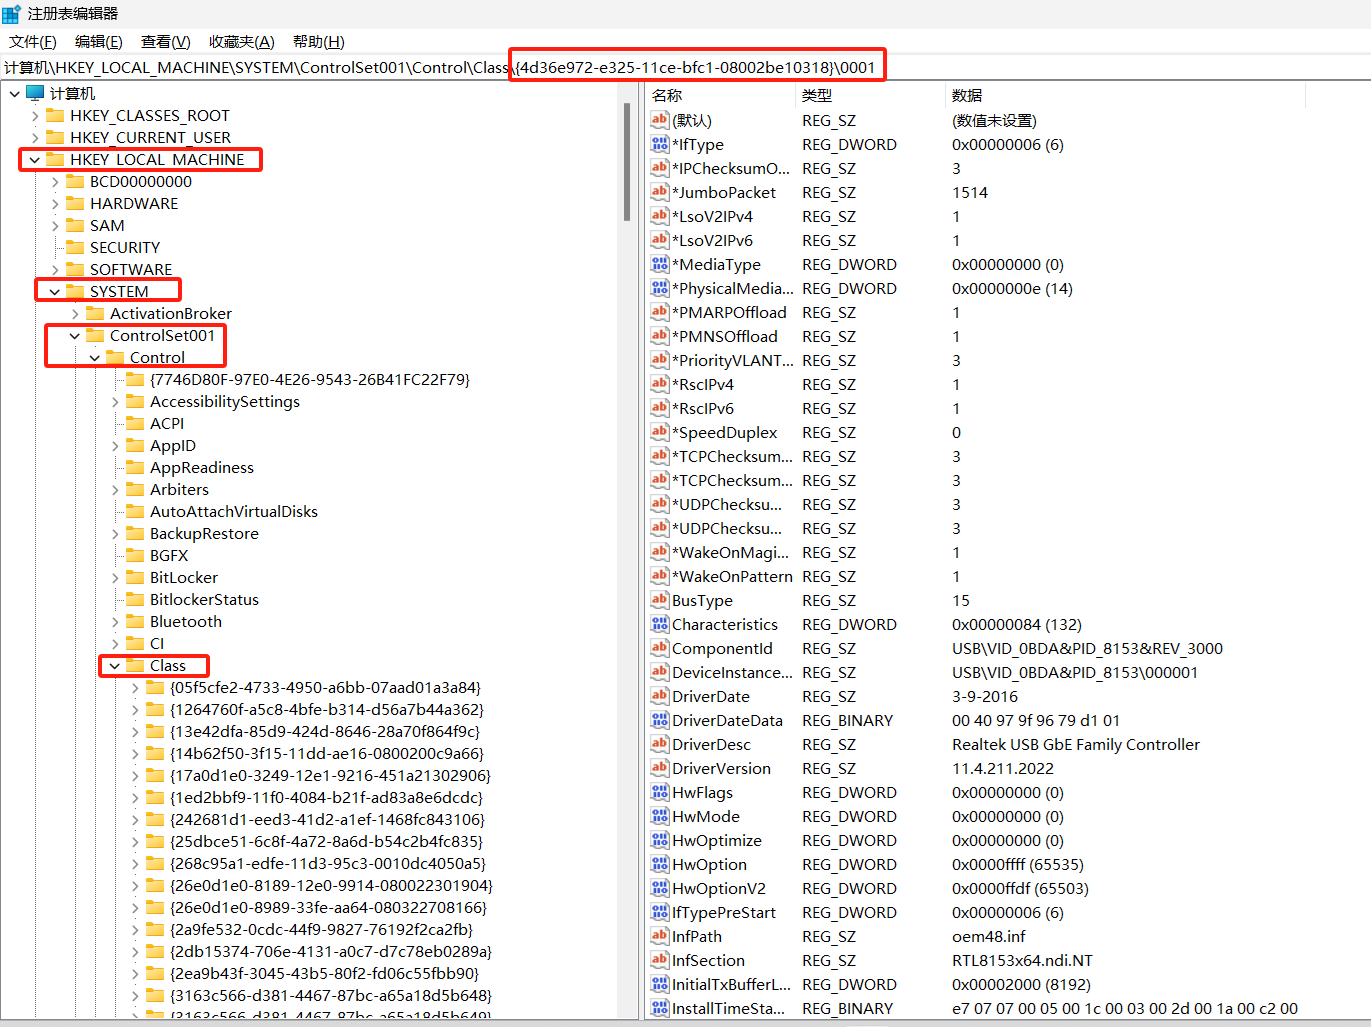Click the icon beside HwOptionV2 value
Screen dimensions: 1371x1027
click(659, 888)
